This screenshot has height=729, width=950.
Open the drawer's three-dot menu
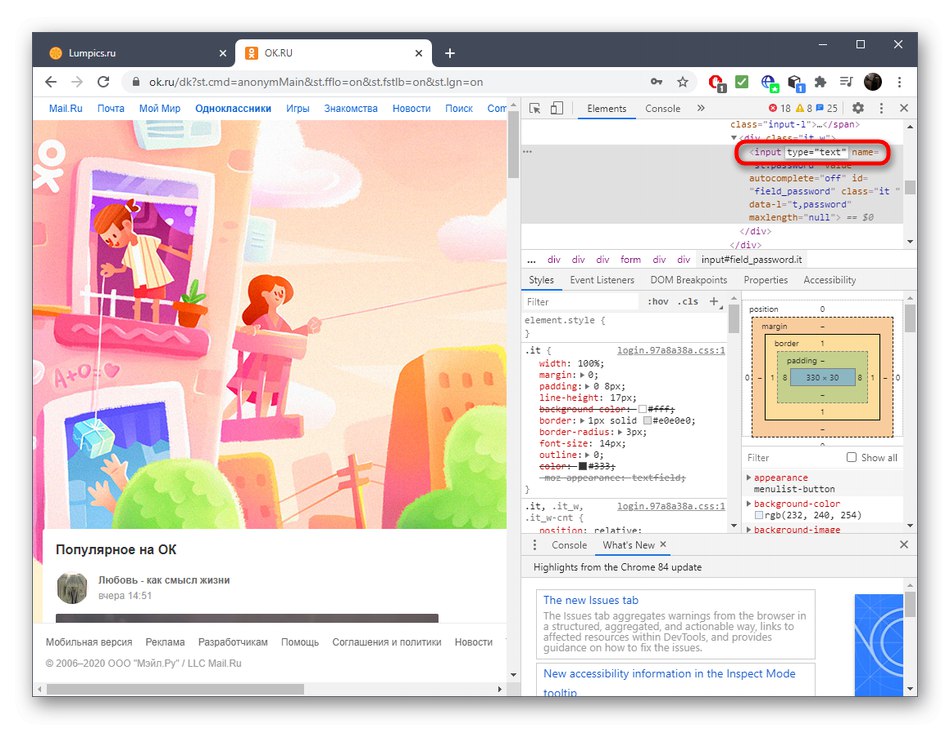[x=534, y=545]
